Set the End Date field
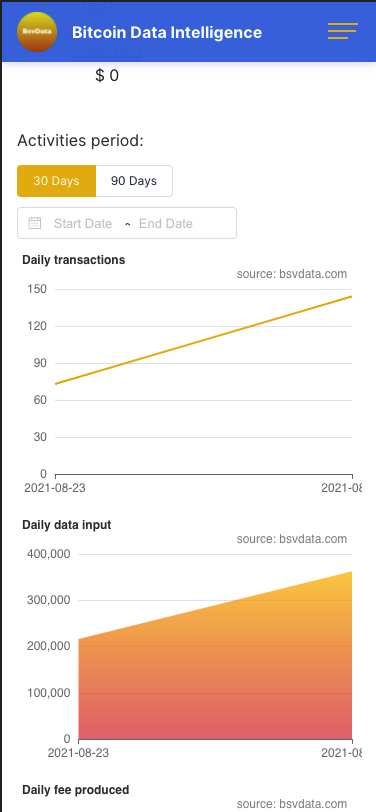The height and width of the screenshot is (812, 376). click(166, 224)
